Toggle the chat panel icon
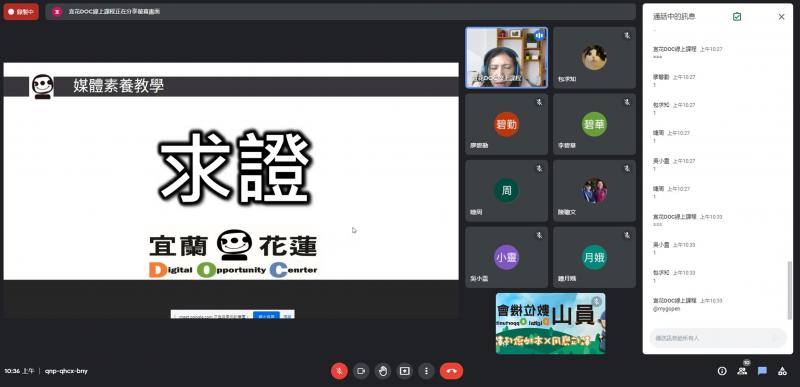This screenshot has width=800, height=387. point(762,371)
